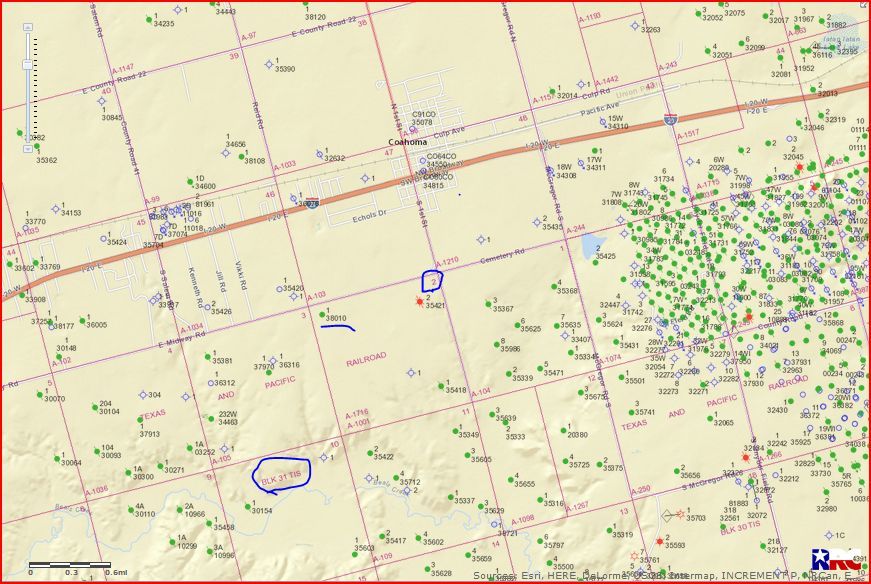Click the dry hole symbol beside 35703
This screenshot has height=584, width=871.
(x=680, y=513)
